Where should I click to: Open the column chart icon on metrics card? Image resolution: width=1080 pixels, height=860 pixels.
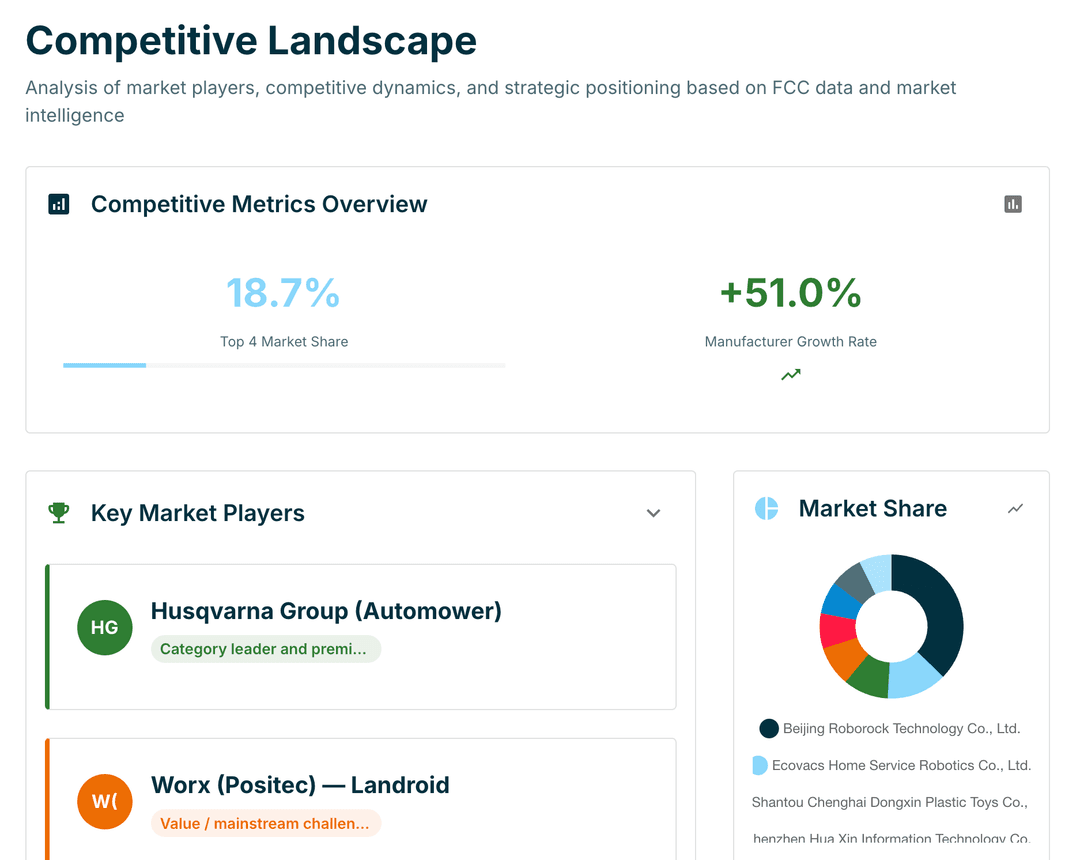(x=1013, y=204)
